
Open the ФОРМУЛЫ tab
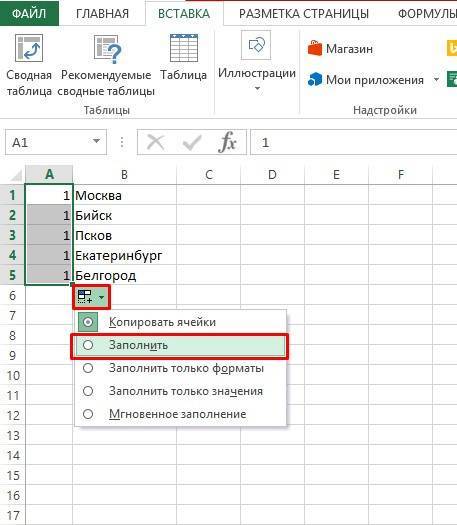(427, 13)
